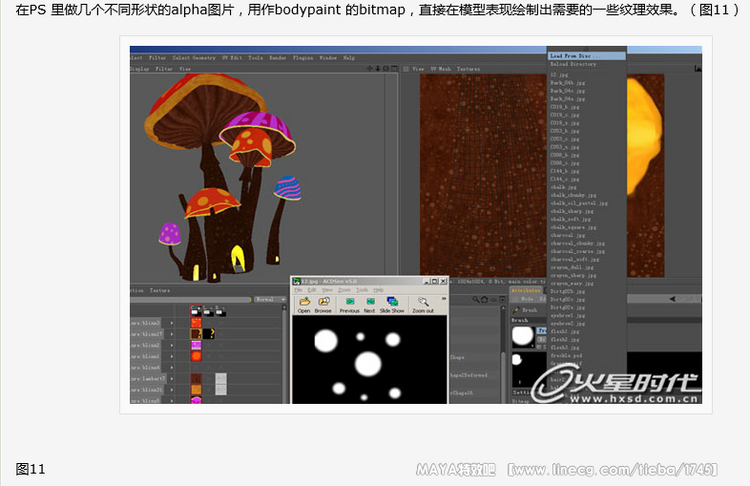Click the blinn31 orange-yellow texture thumbnail
Screen dimensions: 750x486
pos(196,390)
